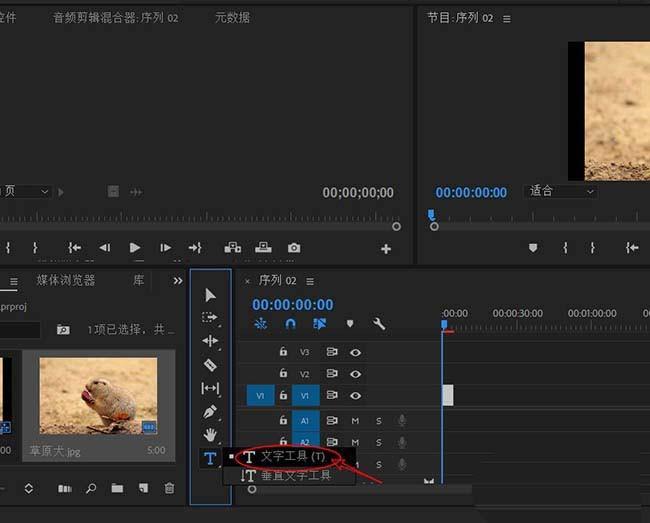Open program monitor 节目:序列 02 panel menu

click(507, 19)
